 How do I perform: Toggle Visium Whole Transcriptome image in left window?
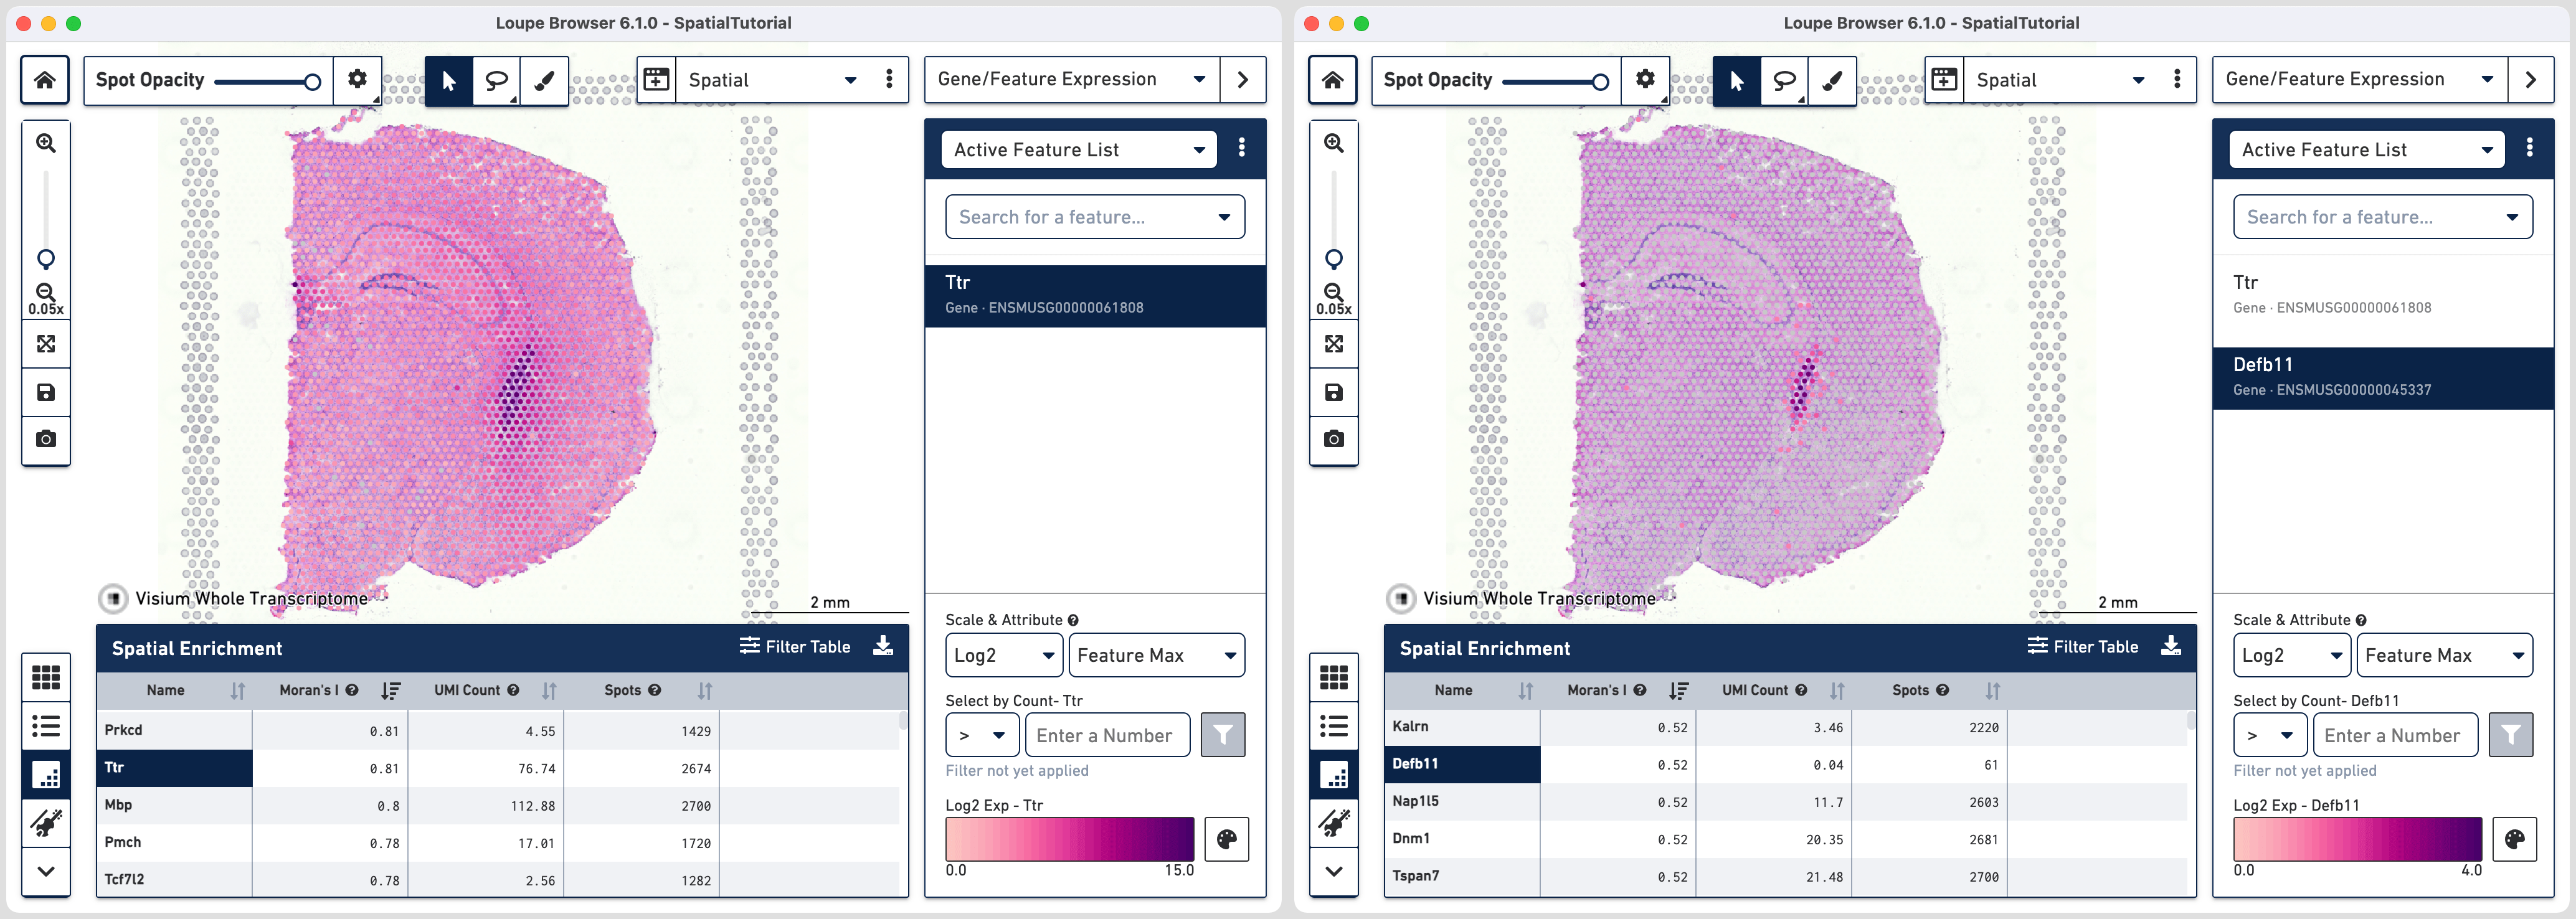(113, 598)
